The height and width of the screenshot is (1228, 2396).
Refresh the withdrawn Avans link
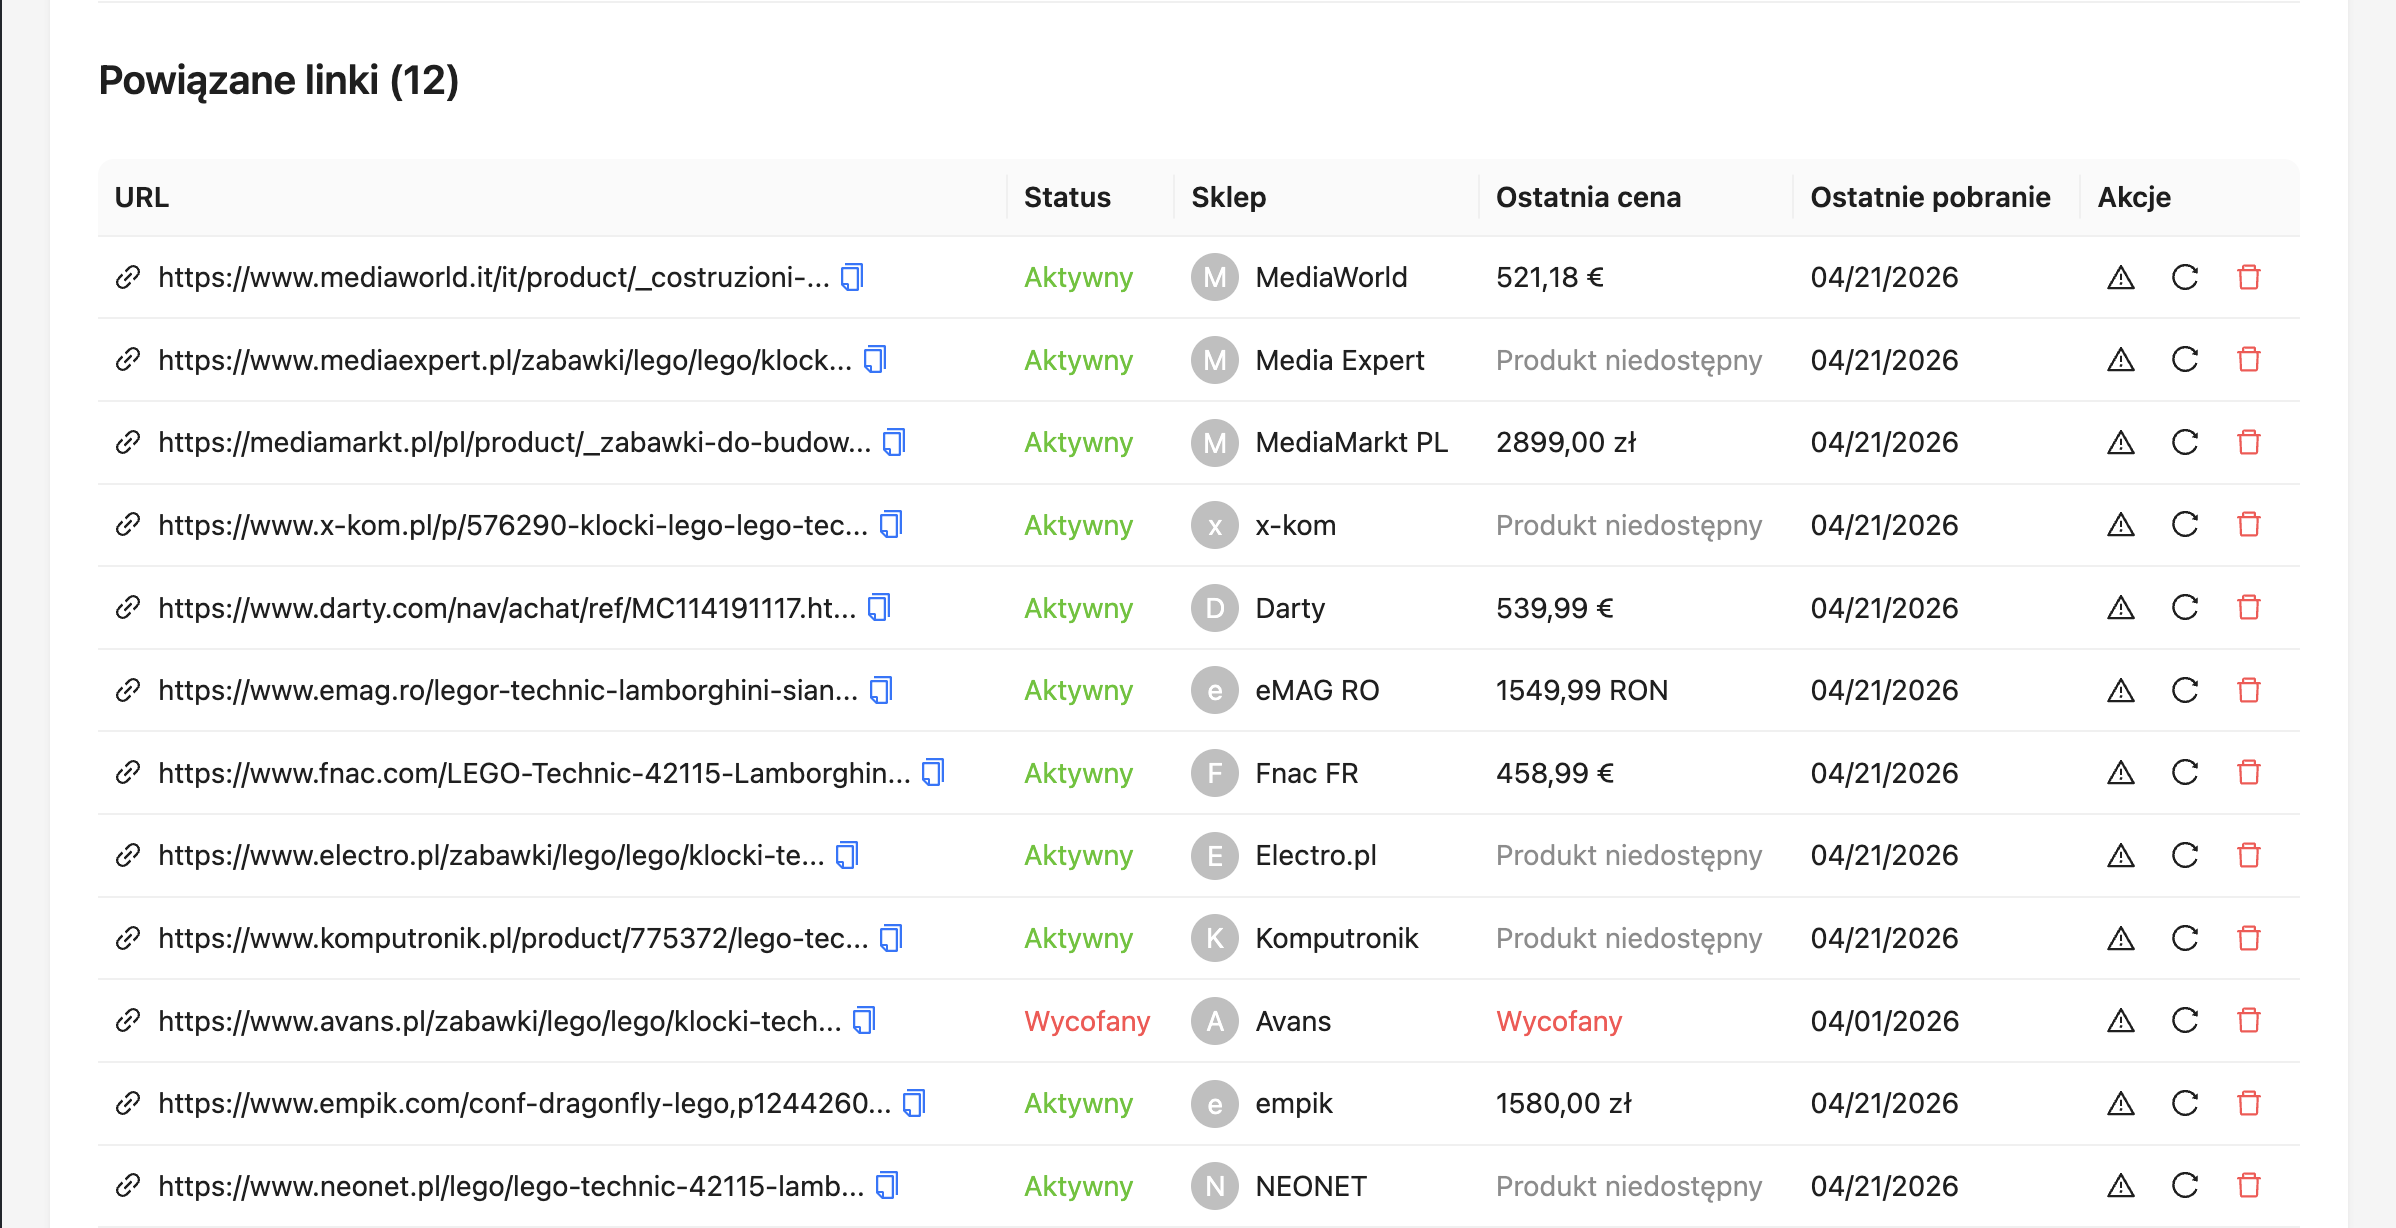[2185, 1021]
